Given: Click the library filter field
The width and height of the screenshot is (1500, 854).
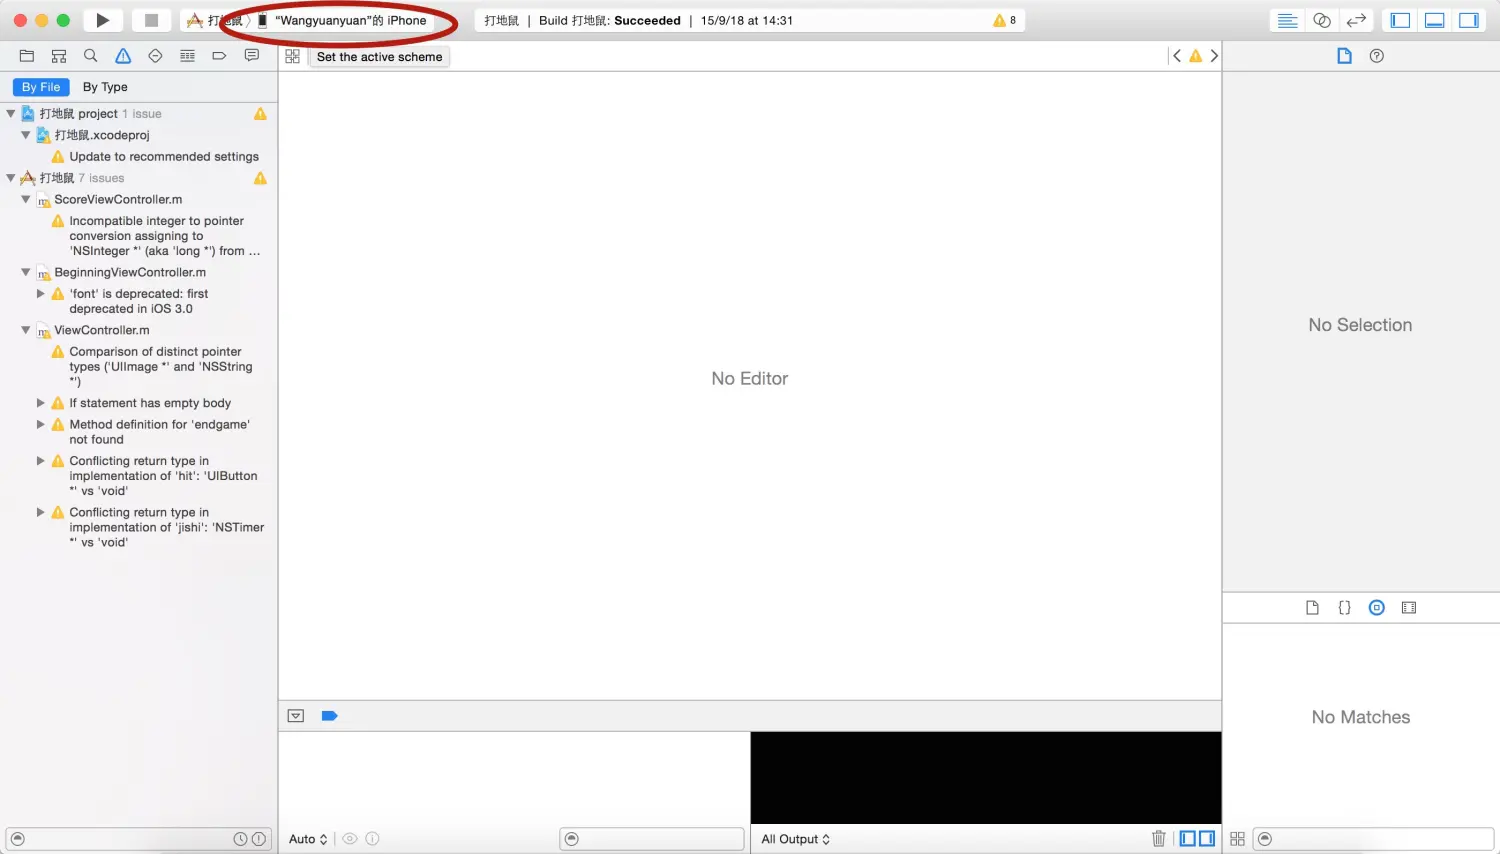Looking at the screenshot, I should pyautogui.click(x=1374, y=839).
